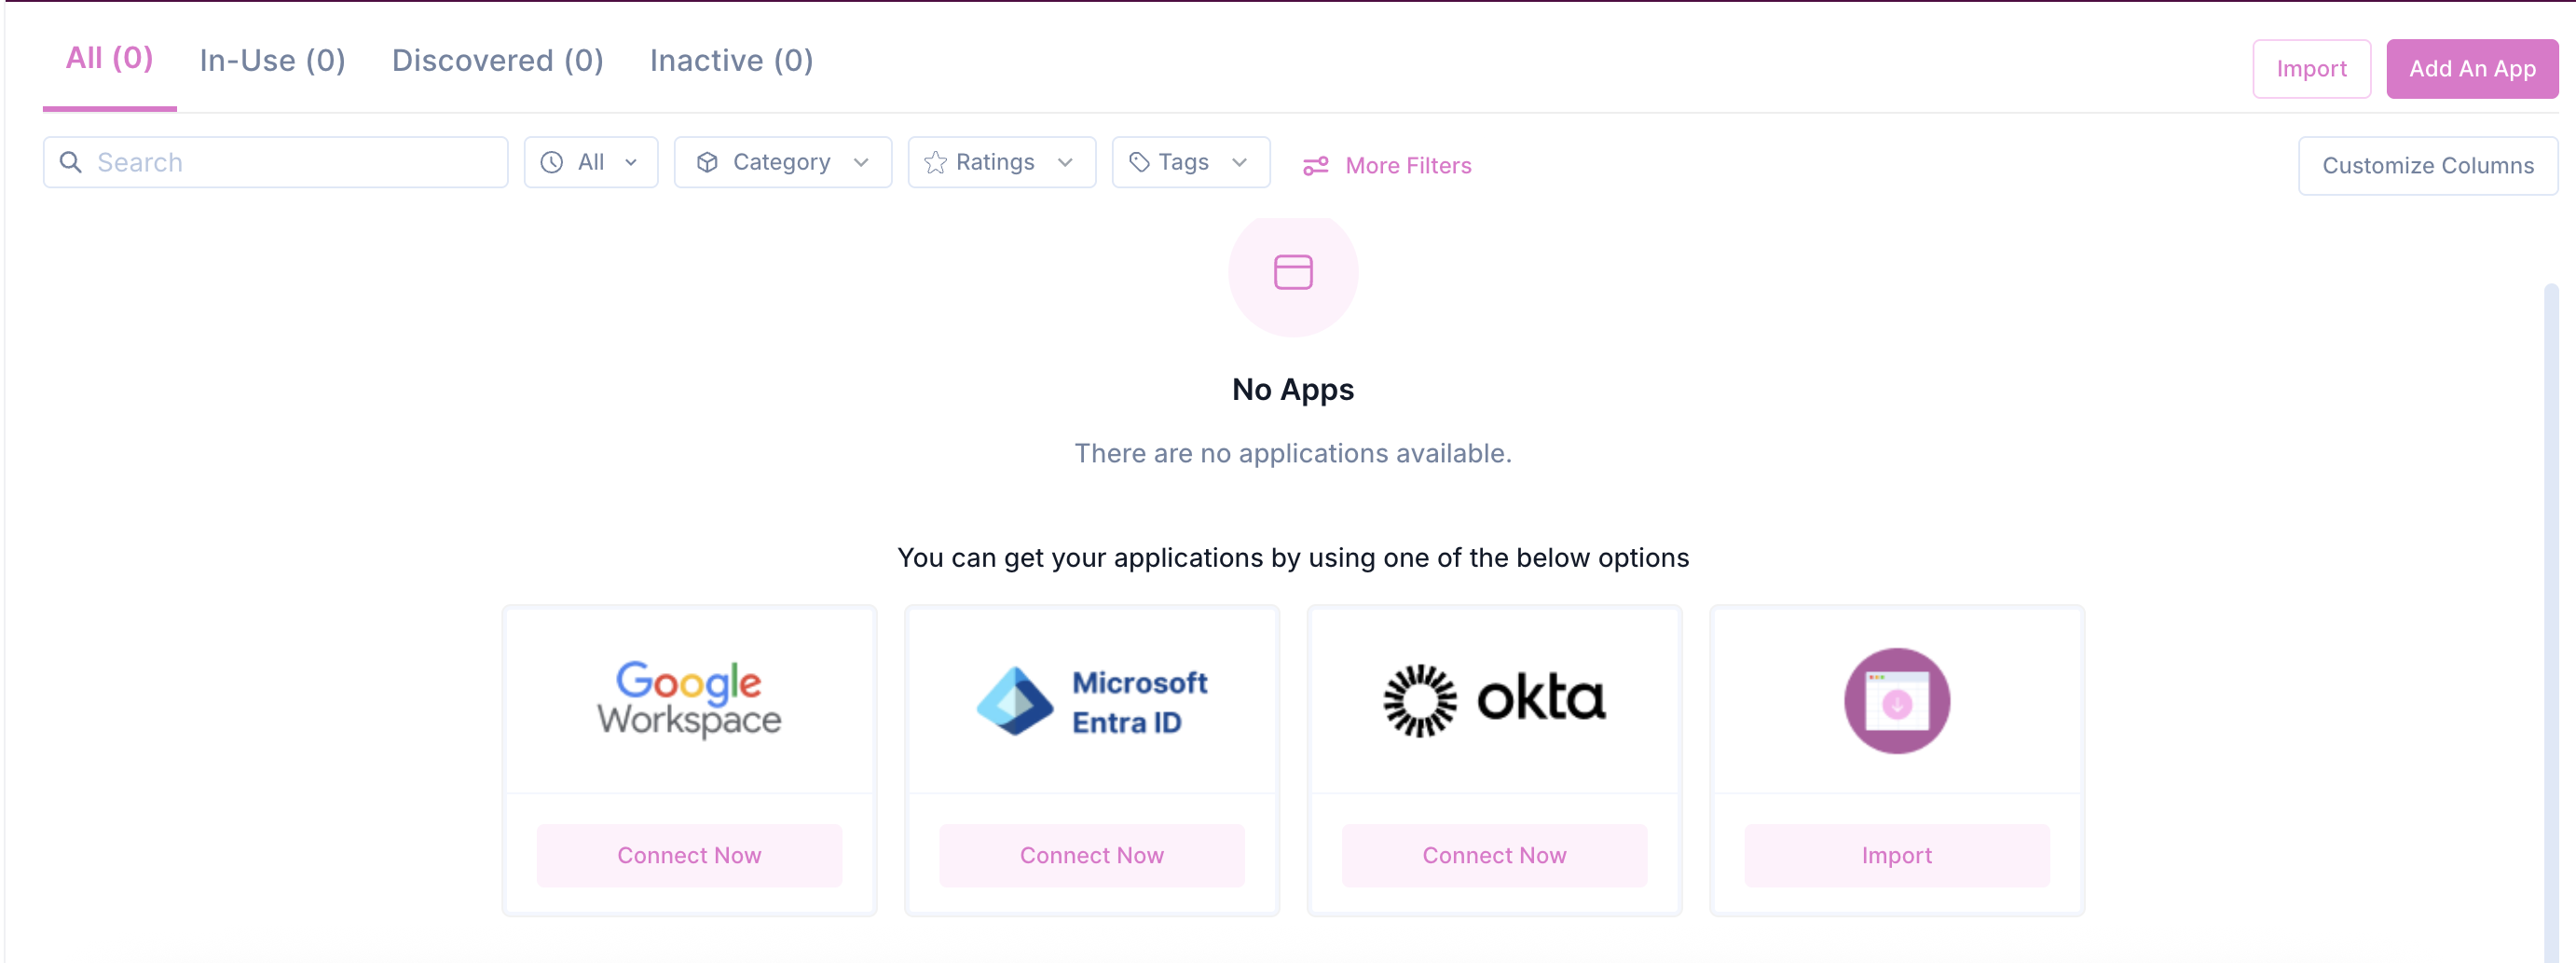Click the star icon beside Ratings
Viewport: 2576px width, 963px height.
935,162
